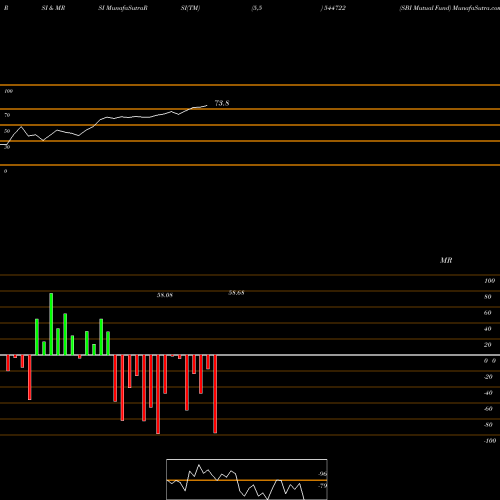The image size is (500, 500).
Task: Open the SBI Mutual Fund MunafaSutra header text
Action: click(449, 8)
